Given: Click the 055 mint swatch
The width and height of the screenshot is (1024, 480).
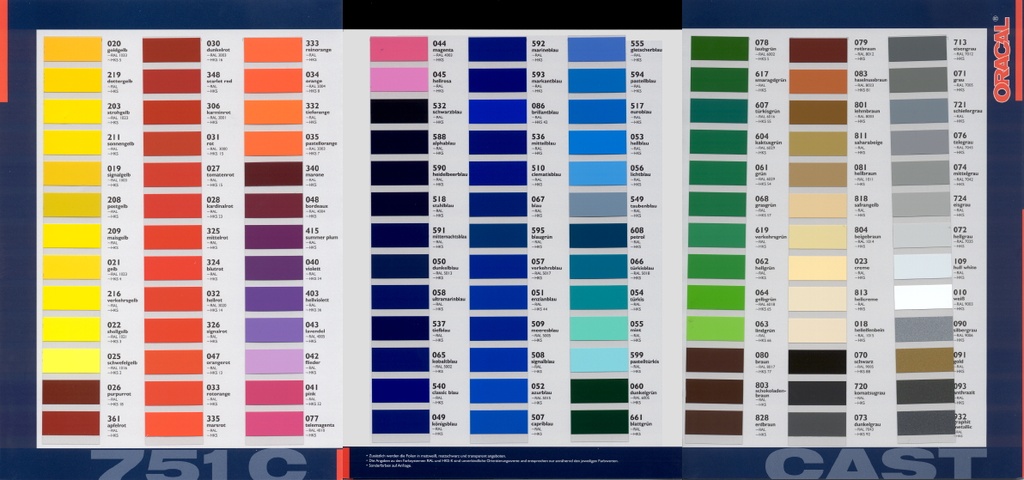Looking at the screenshot, I should [x=597, y=330].
